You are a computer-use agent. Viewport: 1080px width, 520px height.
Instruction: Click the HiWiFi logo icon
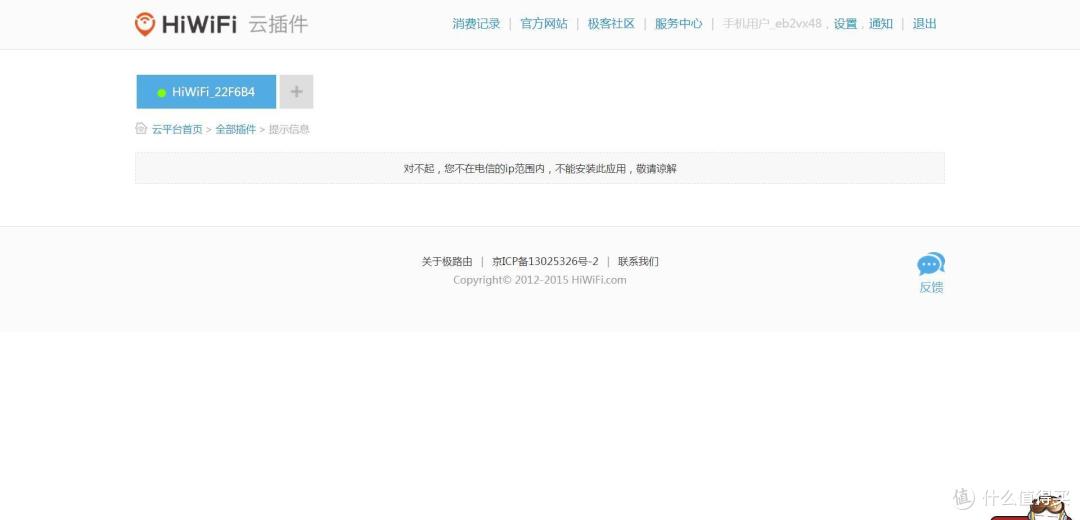click(x=145, y=23)
